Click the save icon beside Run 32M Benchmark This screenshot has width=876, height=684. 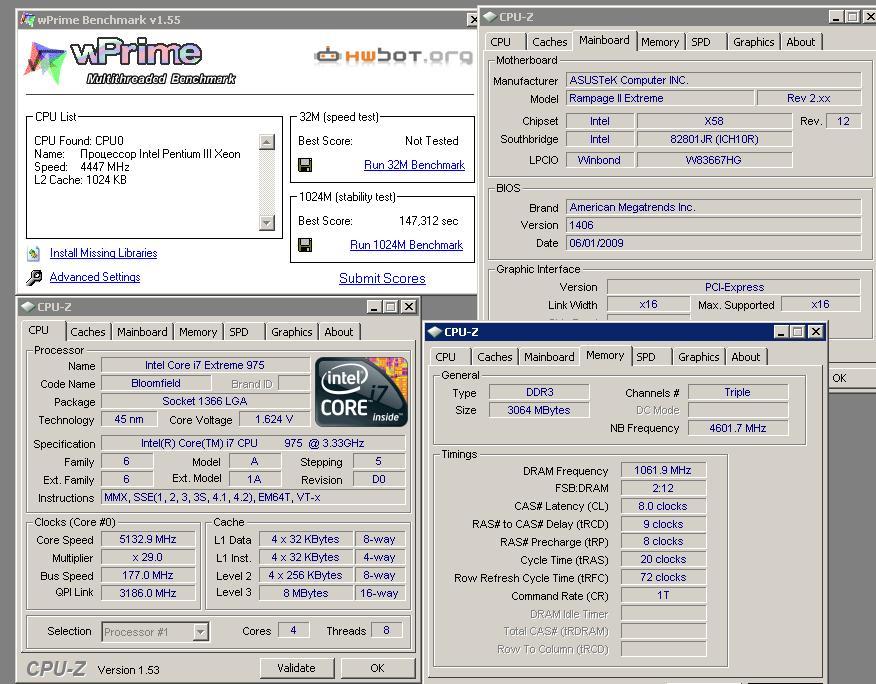[305, 165]
